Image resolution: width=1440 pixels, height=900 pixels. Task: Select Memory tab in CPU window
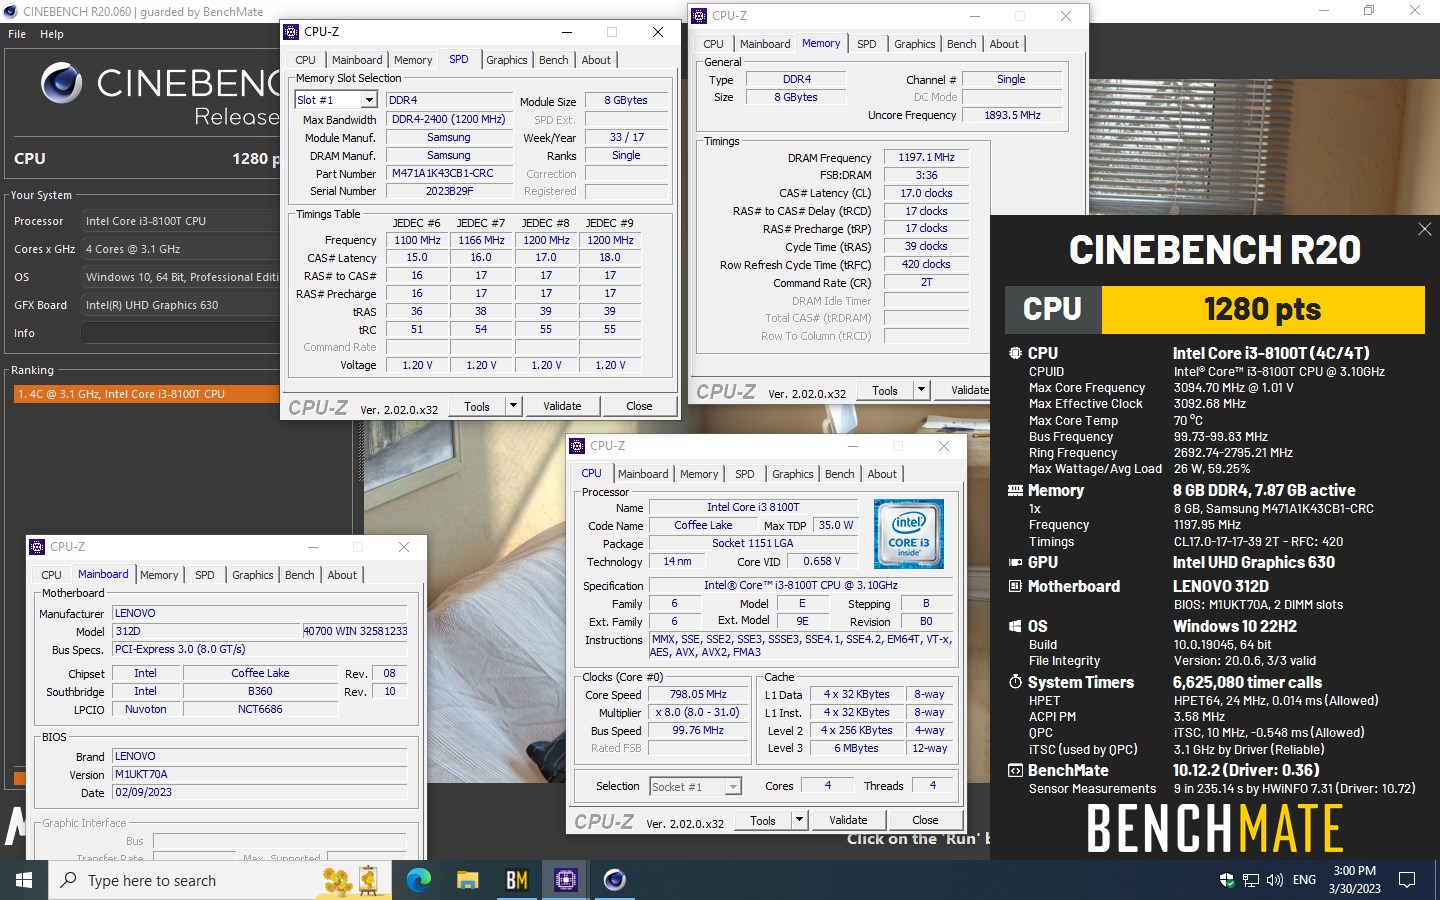(699, 474)
